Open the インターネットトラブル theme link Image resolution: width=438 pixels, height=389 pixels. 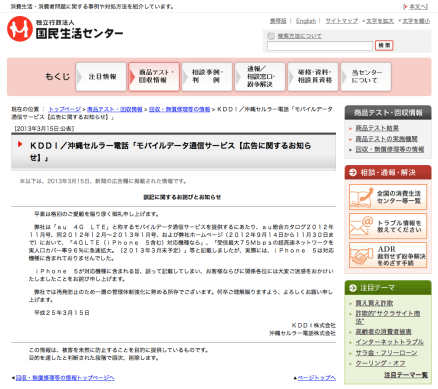tap(389, 342)
